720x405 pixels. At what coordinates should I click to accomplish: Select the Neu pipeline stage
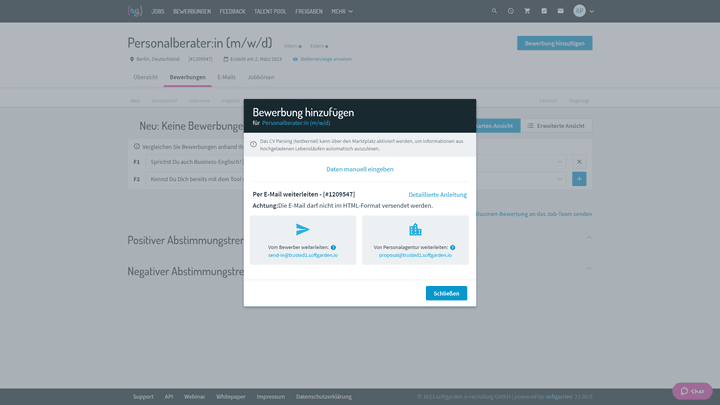135,101
